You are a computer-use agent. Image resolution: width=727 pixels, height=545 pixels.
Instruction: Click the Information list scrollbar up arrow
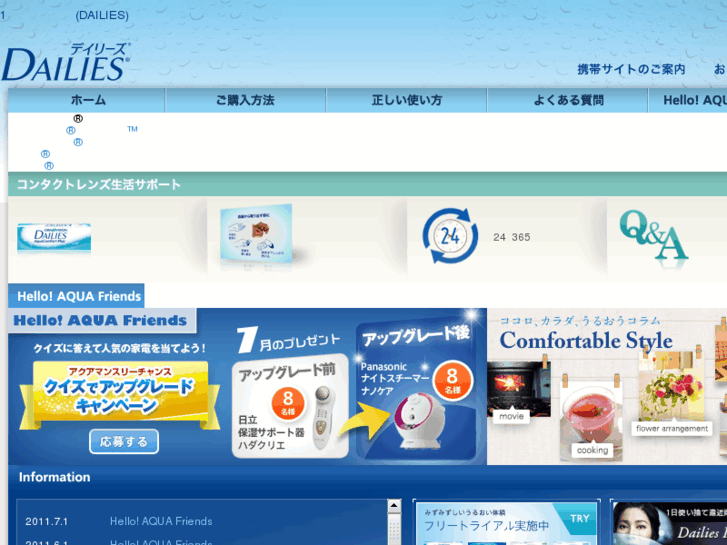click(x=394, y=506)
